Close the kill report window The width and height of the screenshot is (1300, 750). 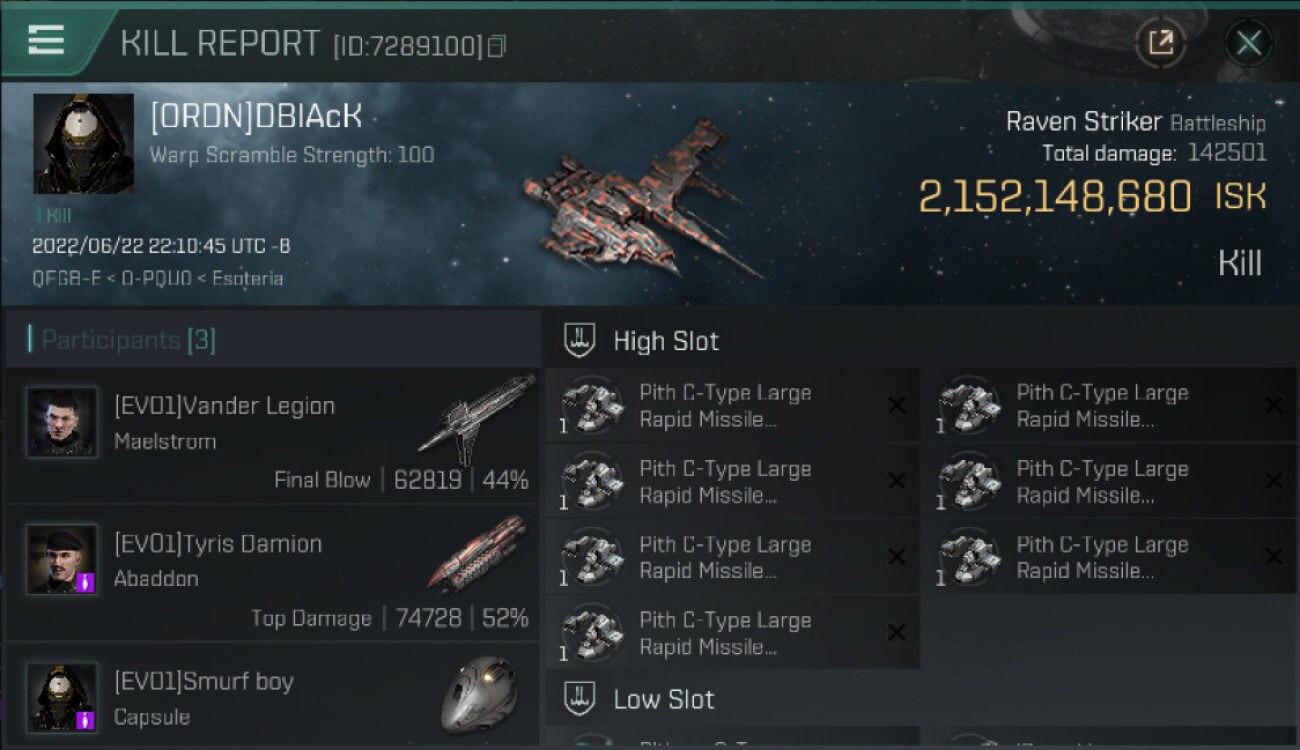point(1248,43)
